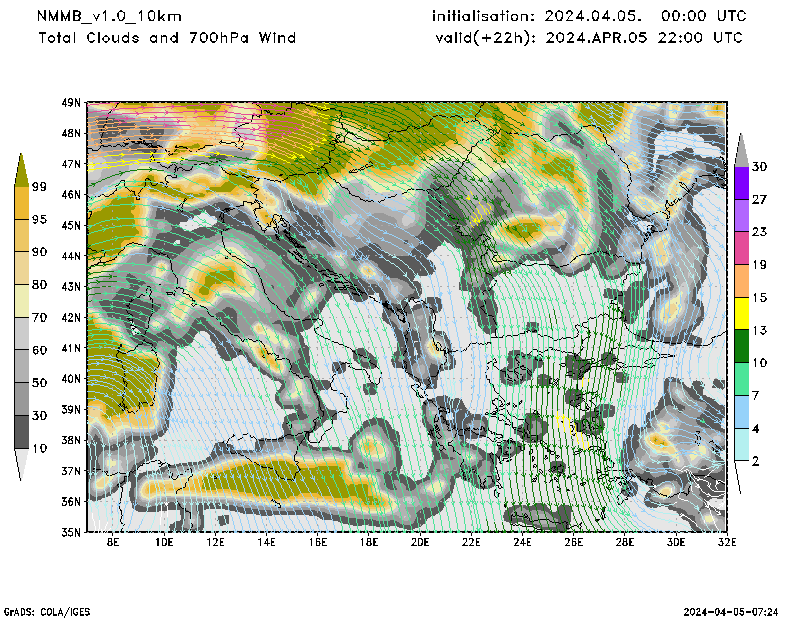Click the pink 19–23 wind legend swatch
The image size is (800, 618).
tap(742, 248)
